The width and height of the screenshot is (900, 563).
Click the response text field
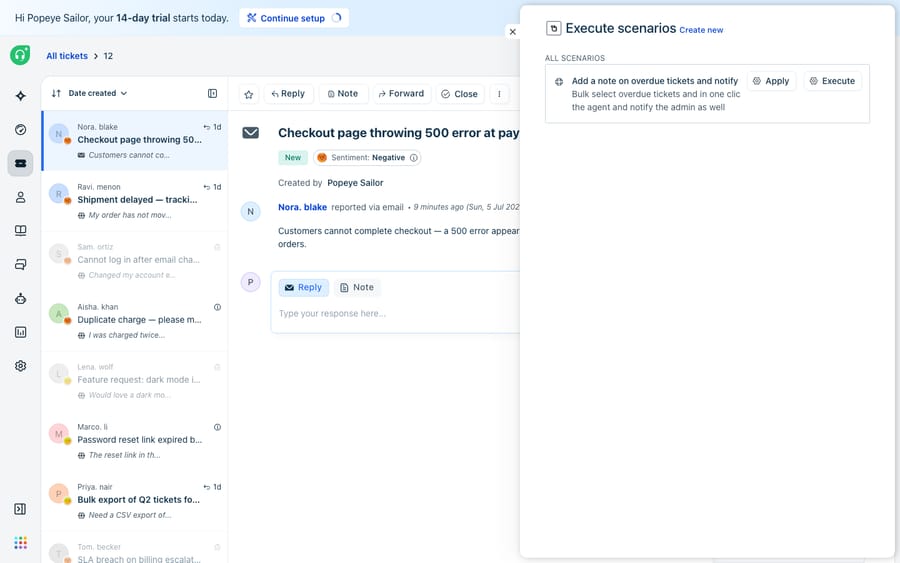coord(396,314)
